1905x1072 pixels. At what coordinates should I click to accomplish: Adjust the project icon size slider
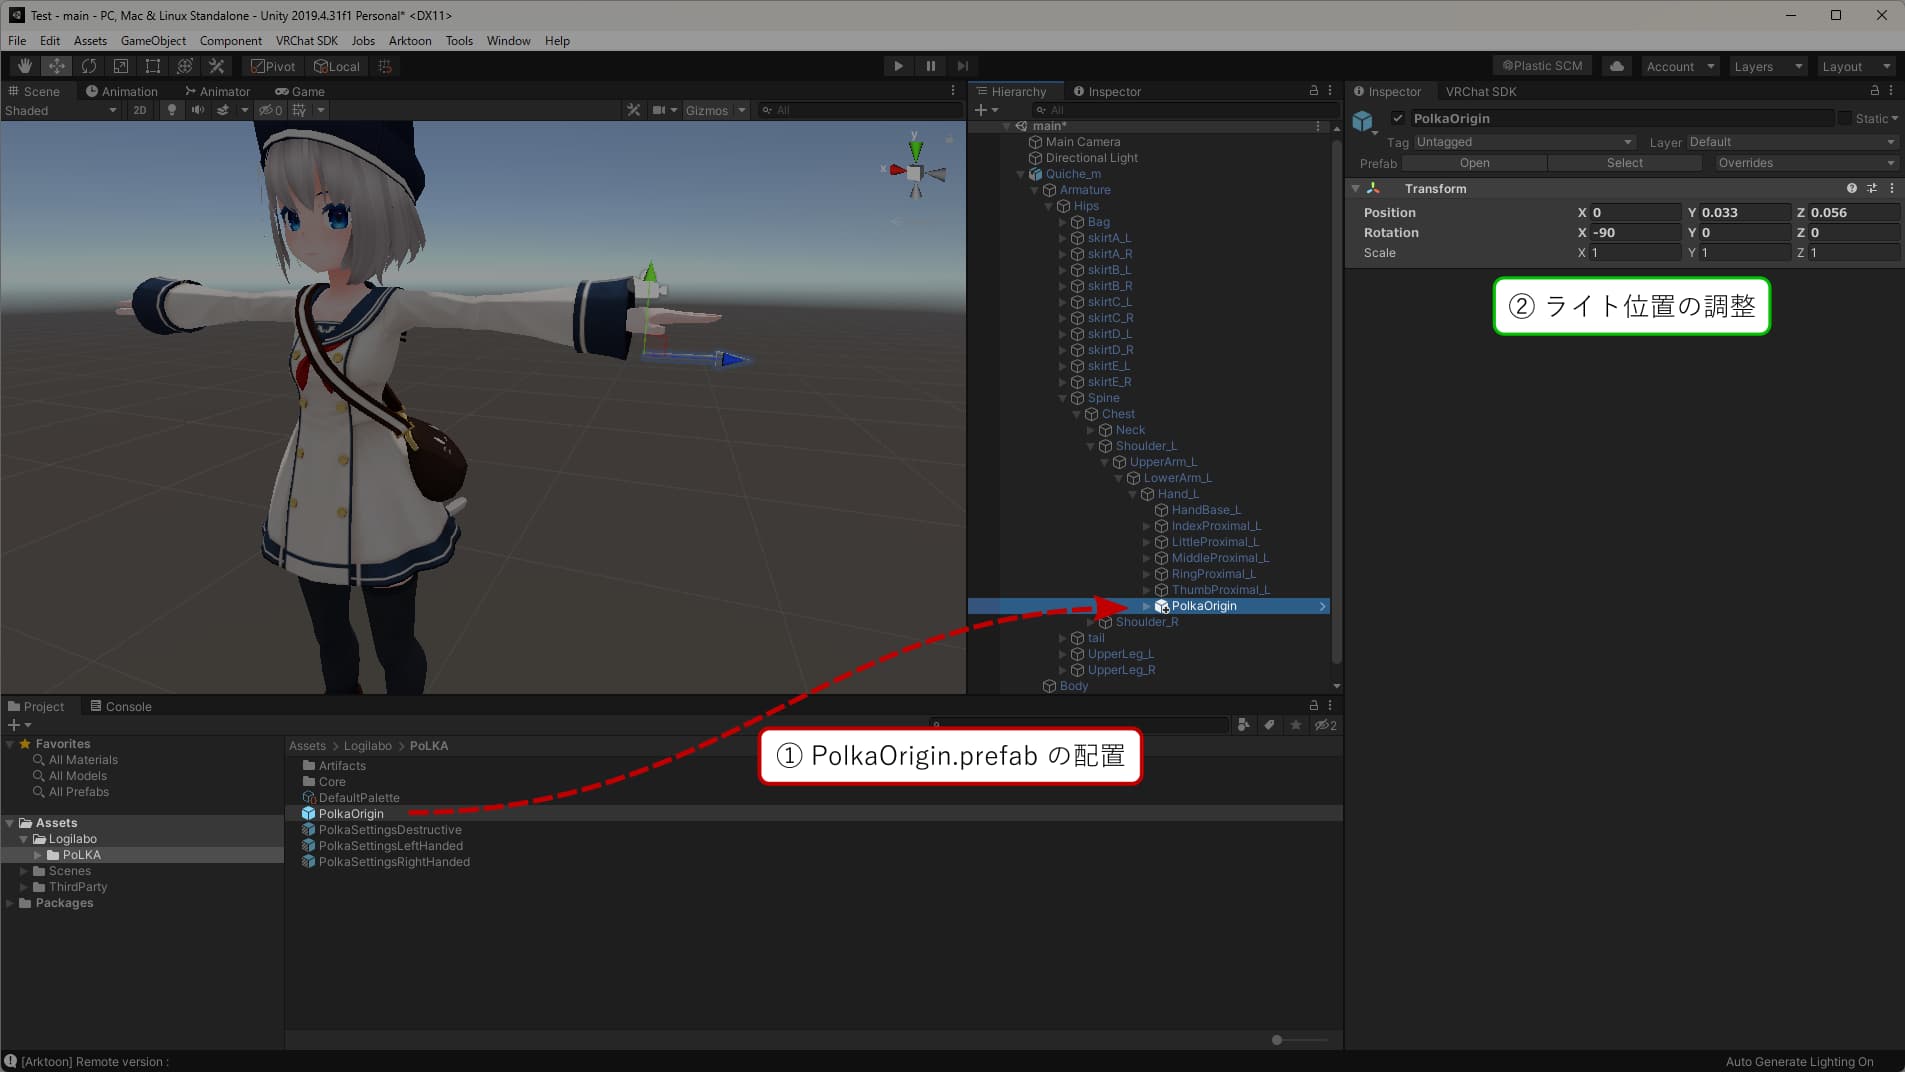[x=1277, y=1040]
